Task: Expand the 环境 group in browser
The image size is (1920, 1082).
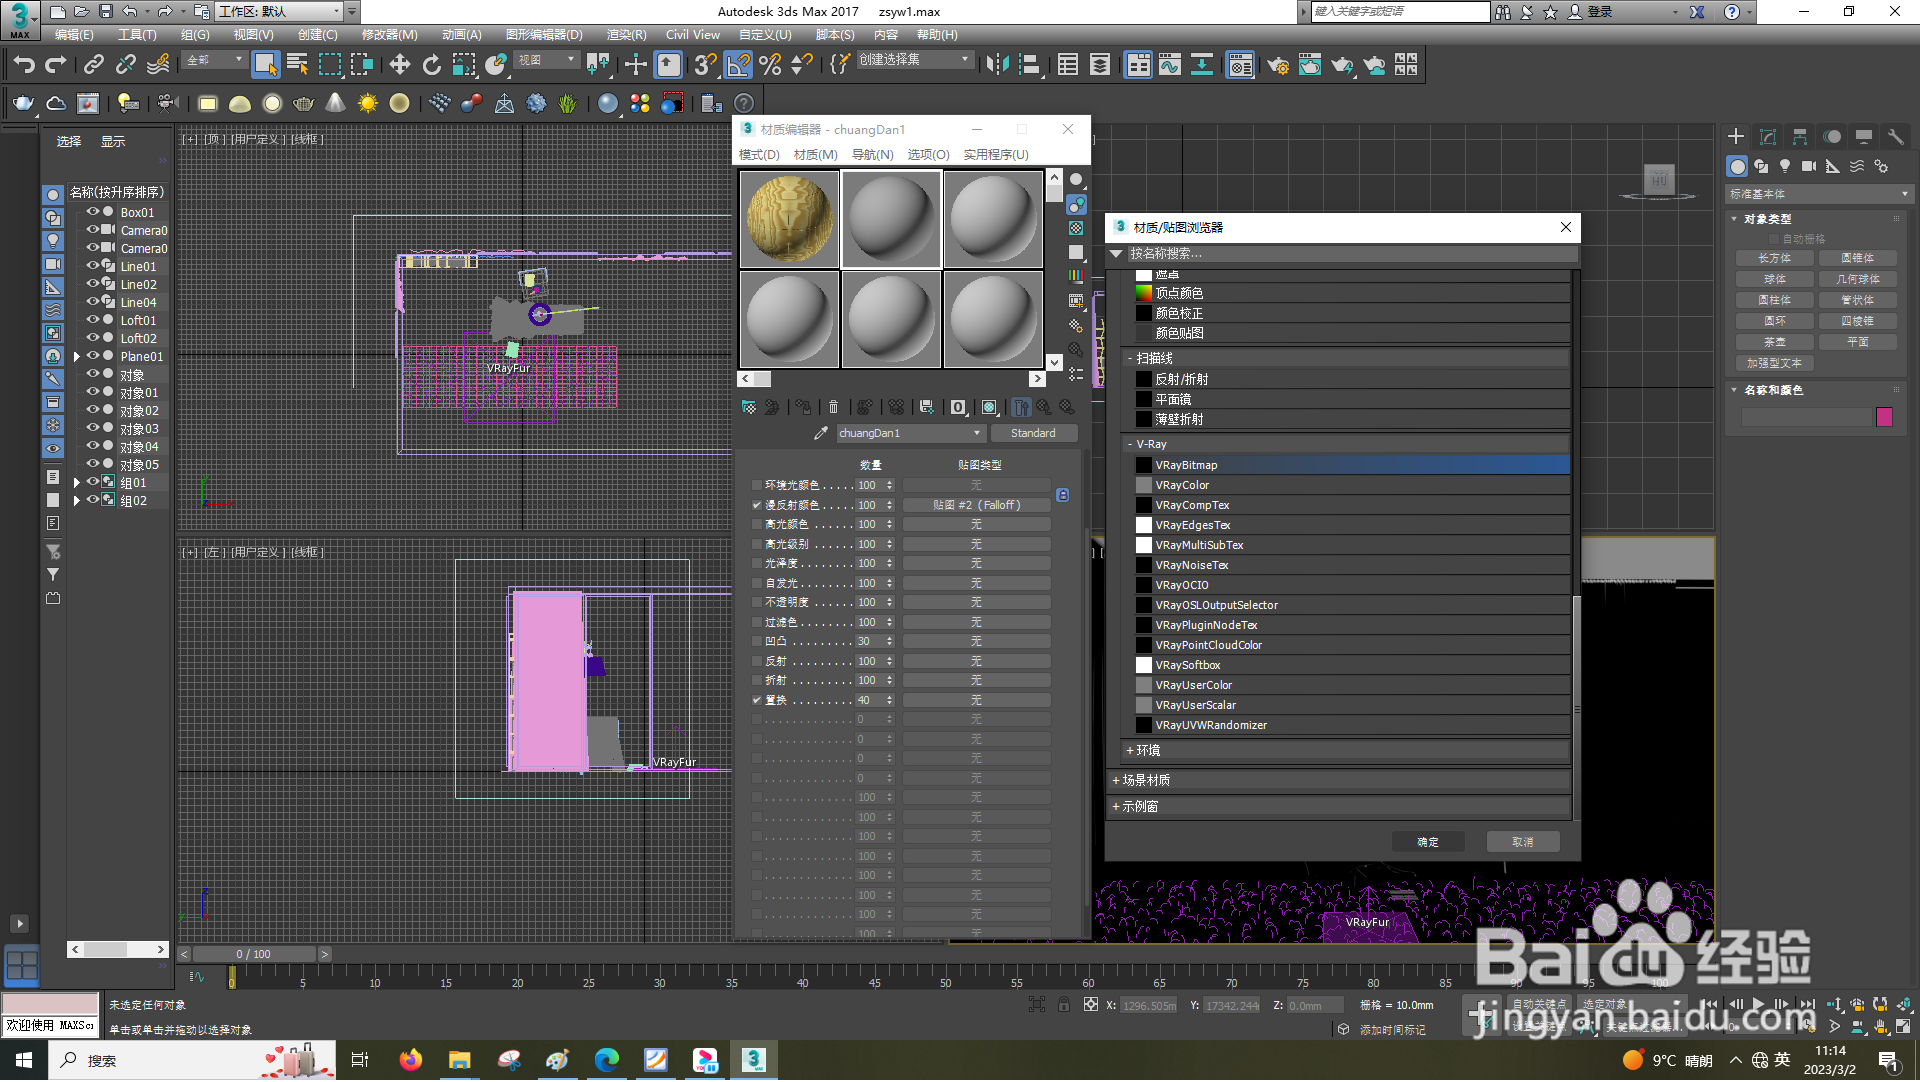Action: [1130, 750]
